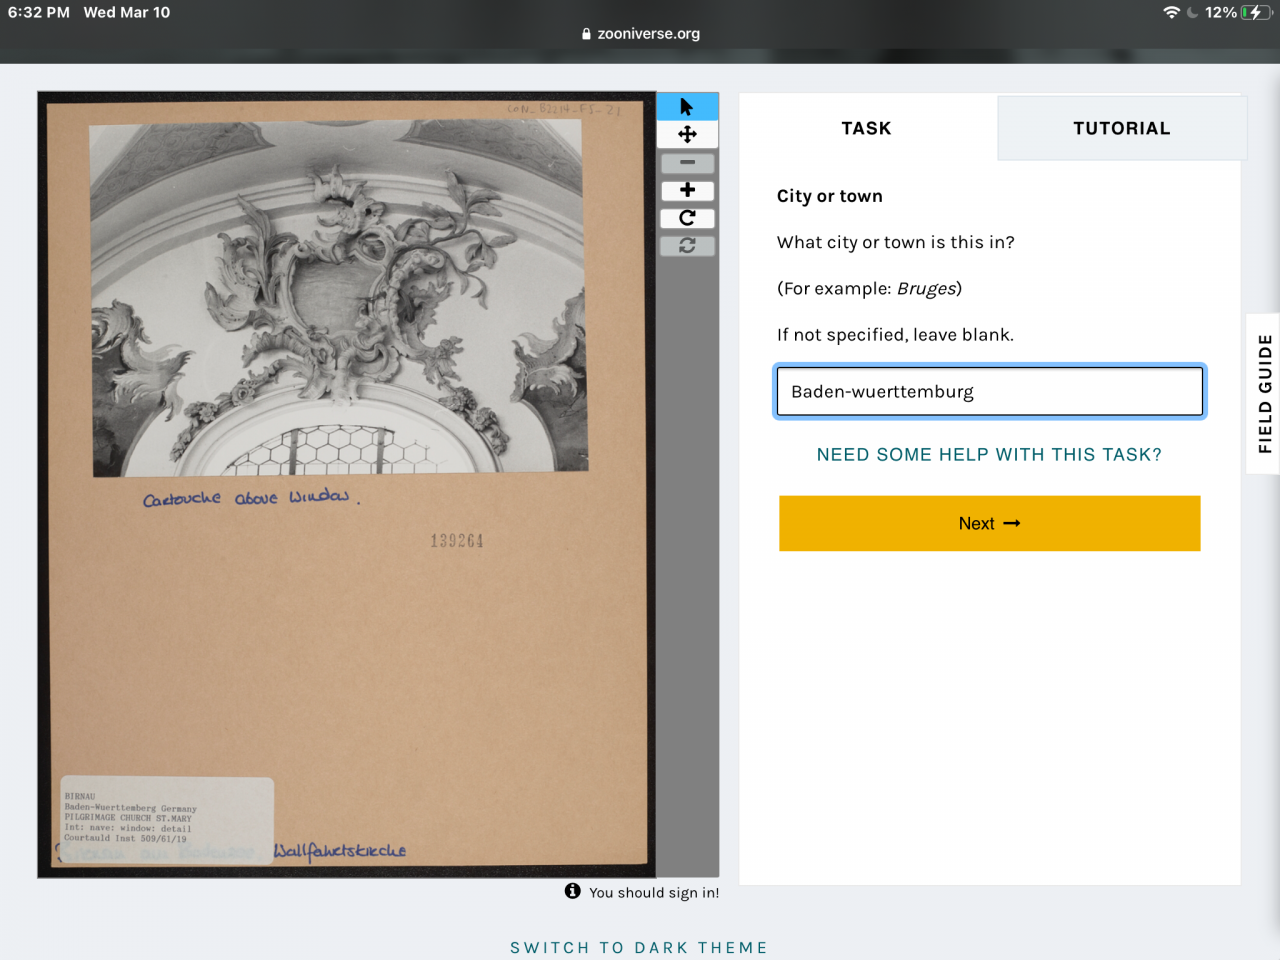Click the Do Not Disturb moon icon
Image resolution: width=1280 pixels, height=960 pixels.
click(x=1192, y=12)
